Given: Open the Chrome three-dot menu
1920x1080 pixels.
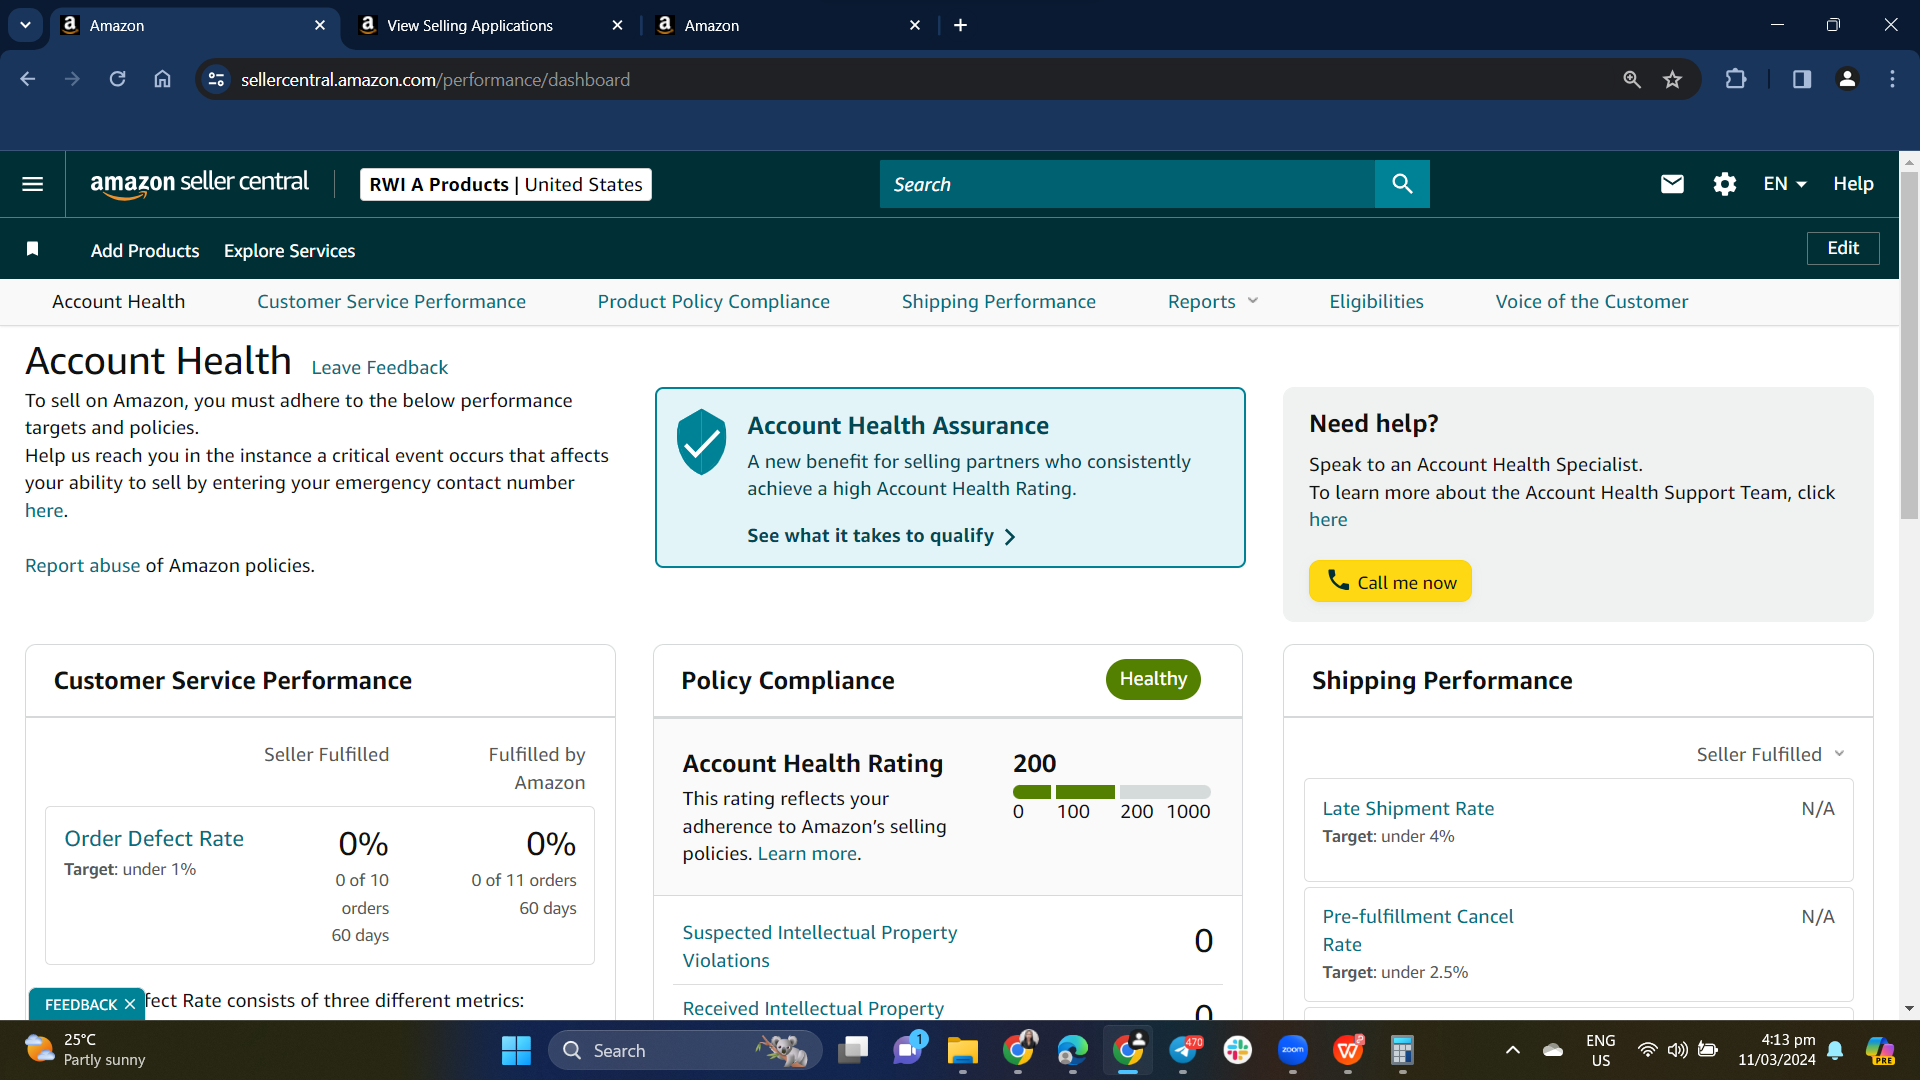Looking at the screenshot, I should [1892, 79].
